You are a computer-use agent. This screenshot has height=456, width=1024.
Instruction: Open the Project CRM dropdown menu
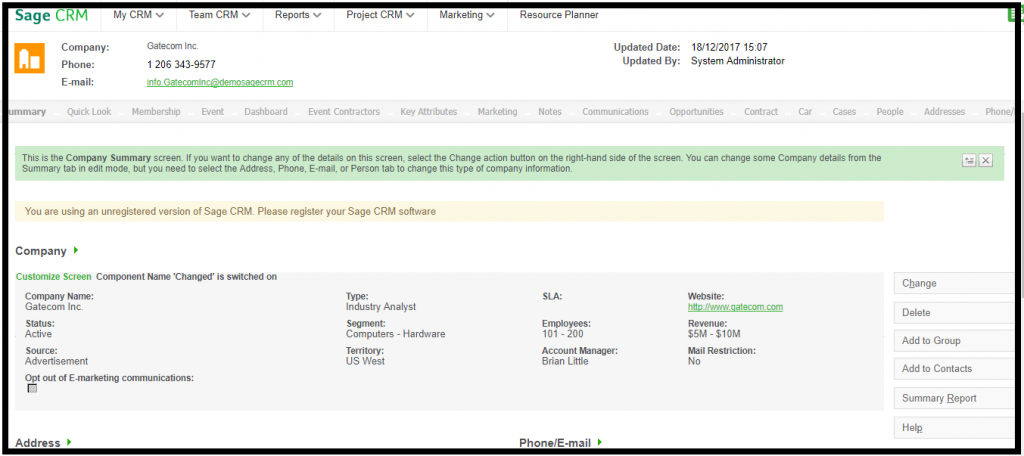(380, 15)
